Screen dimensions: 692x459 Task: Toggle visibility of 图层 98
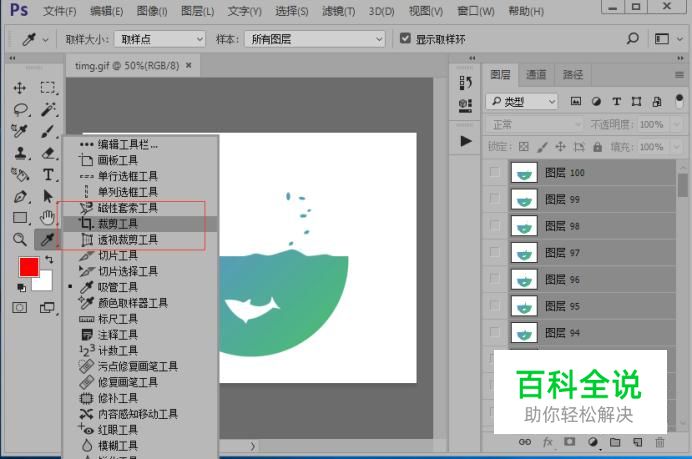click(495, 226)
